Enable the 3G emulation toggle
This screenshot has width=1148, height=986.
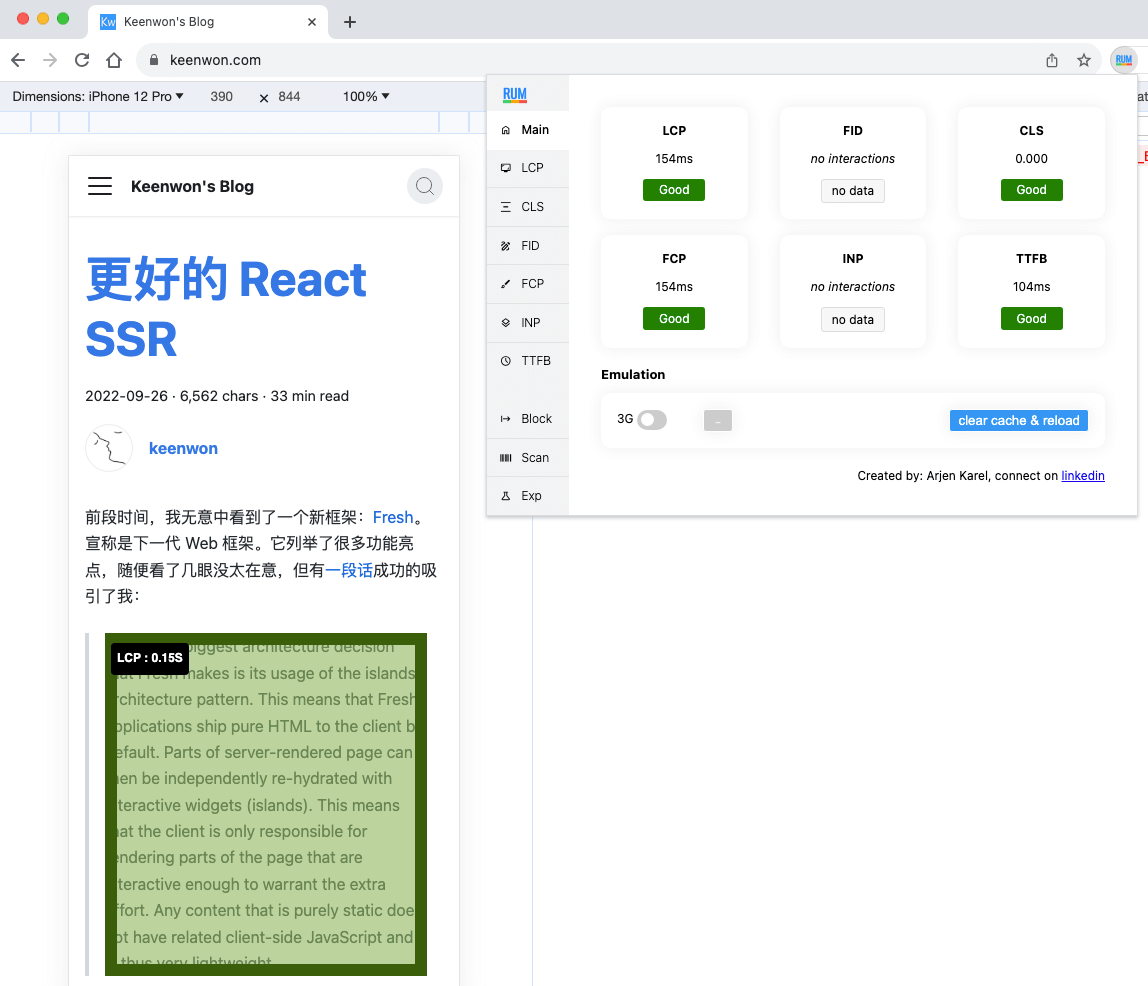click(x=652, y=420)
